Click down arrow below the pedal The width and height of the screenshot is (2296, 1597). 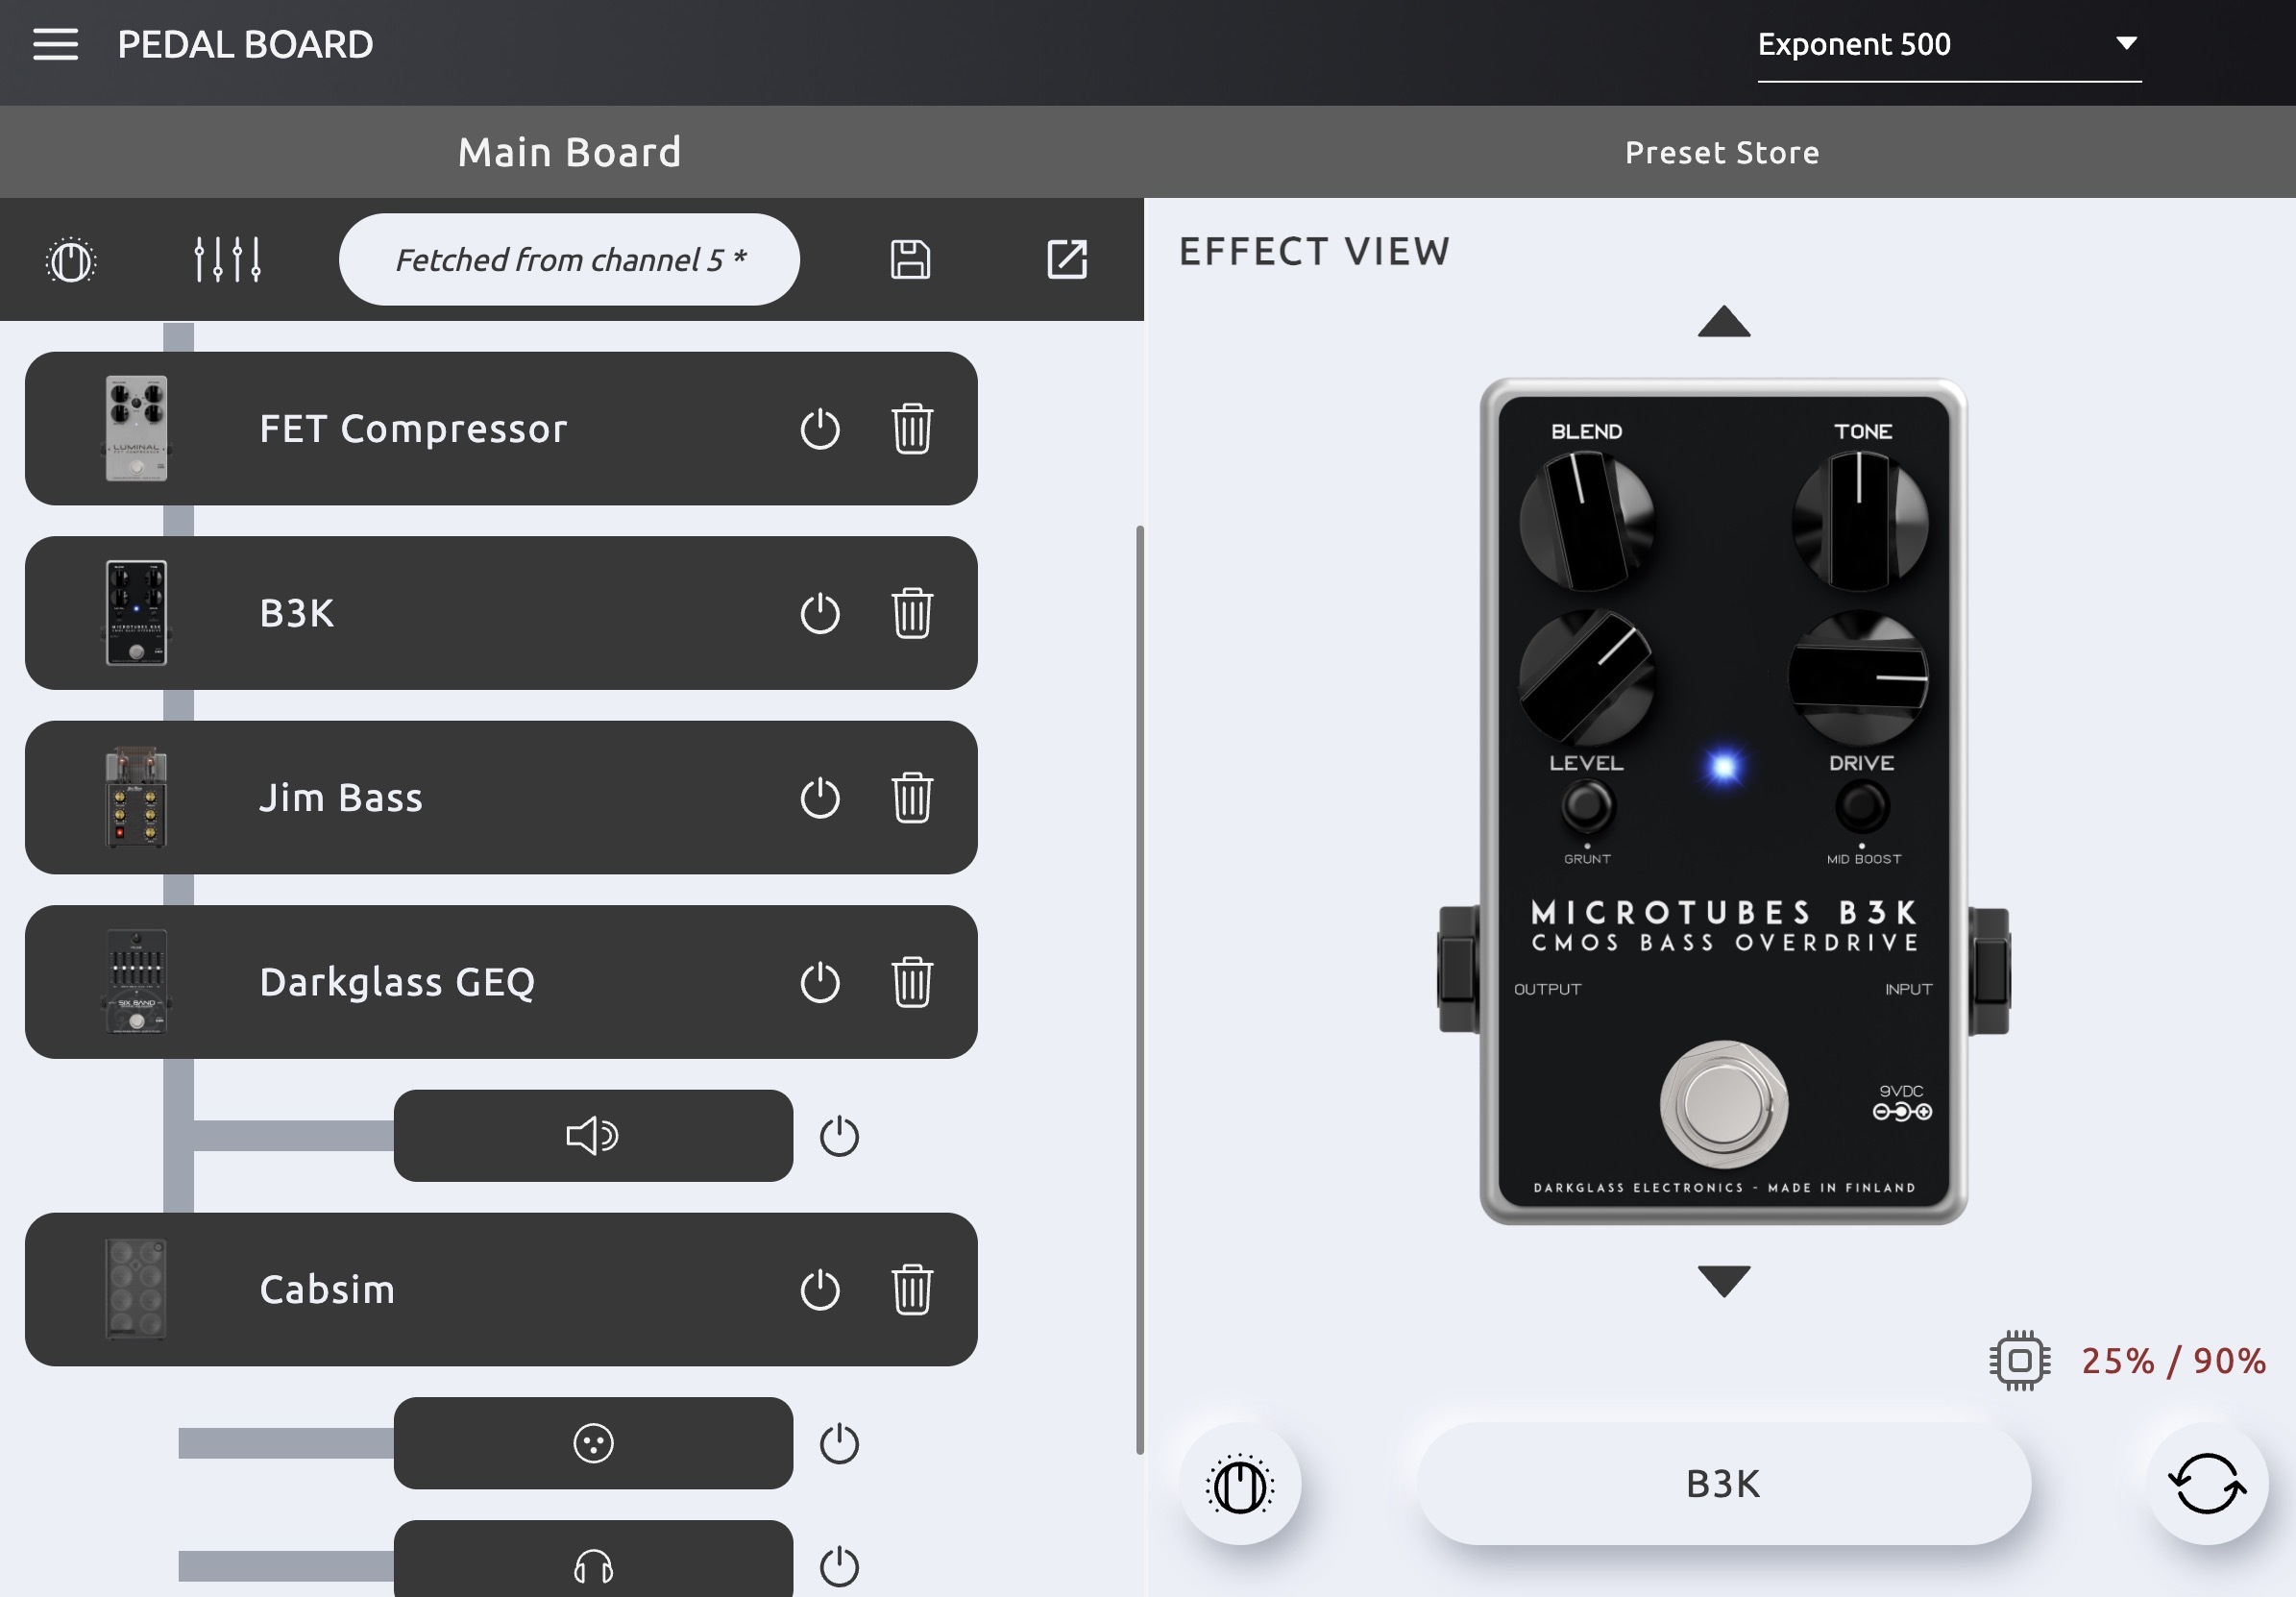(x=1723, y=1280)
